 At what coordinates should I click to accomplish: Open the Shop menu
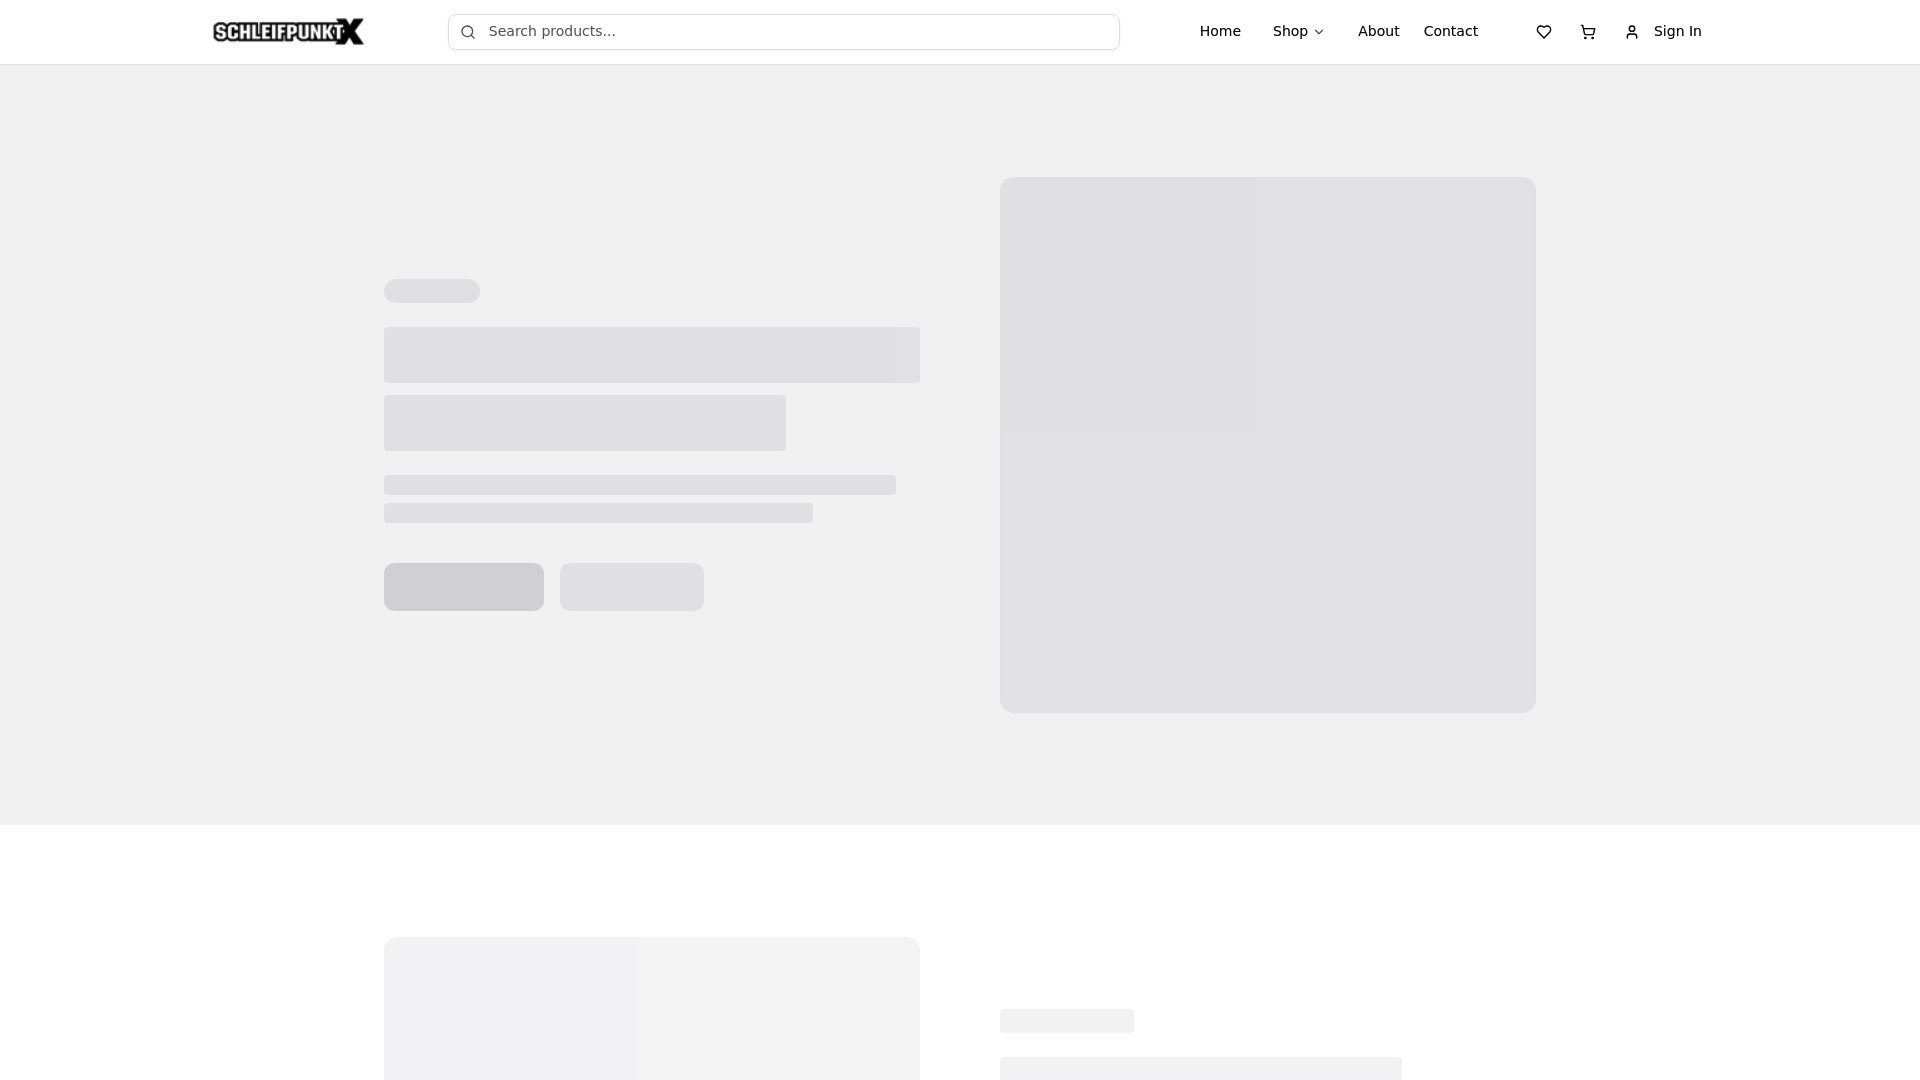coord(1290,32)
